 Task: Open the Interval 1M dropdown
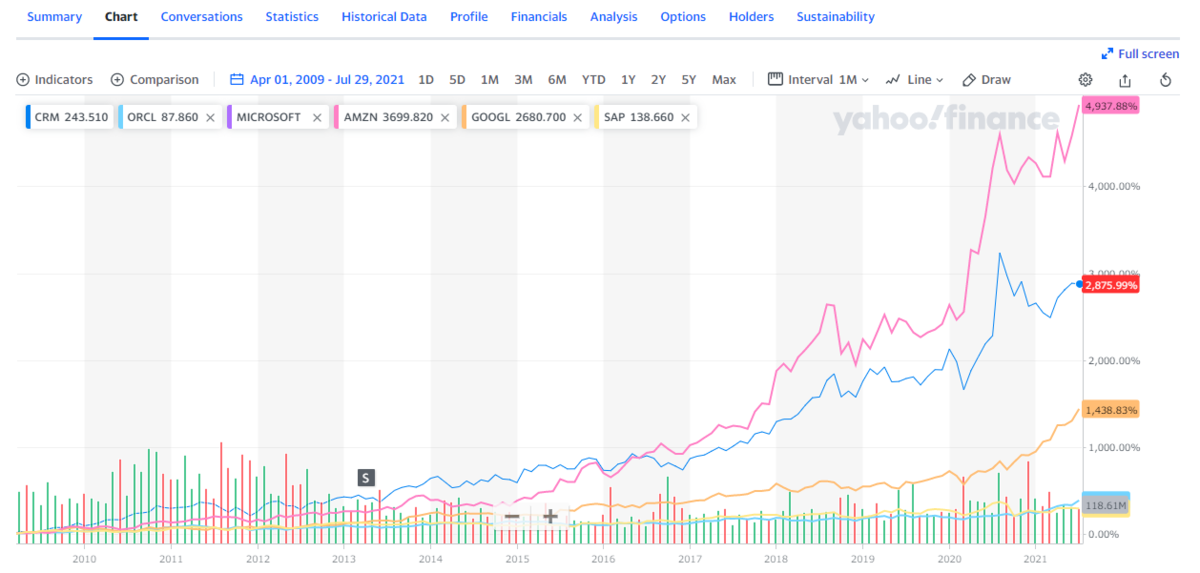[818, 80]
